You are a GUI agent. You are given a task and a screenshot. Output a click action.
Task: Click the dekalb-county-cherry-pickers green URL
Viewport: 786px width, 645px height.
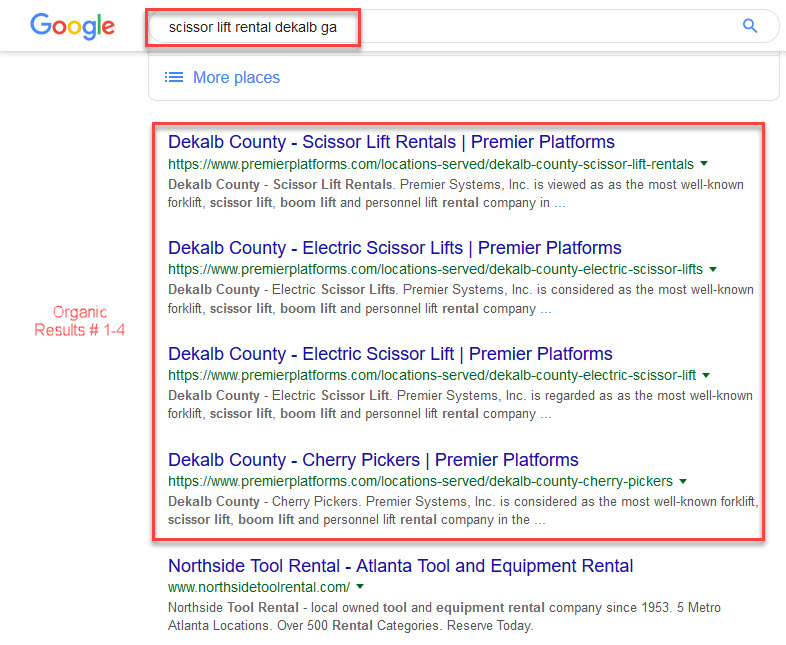click(420, 482)
